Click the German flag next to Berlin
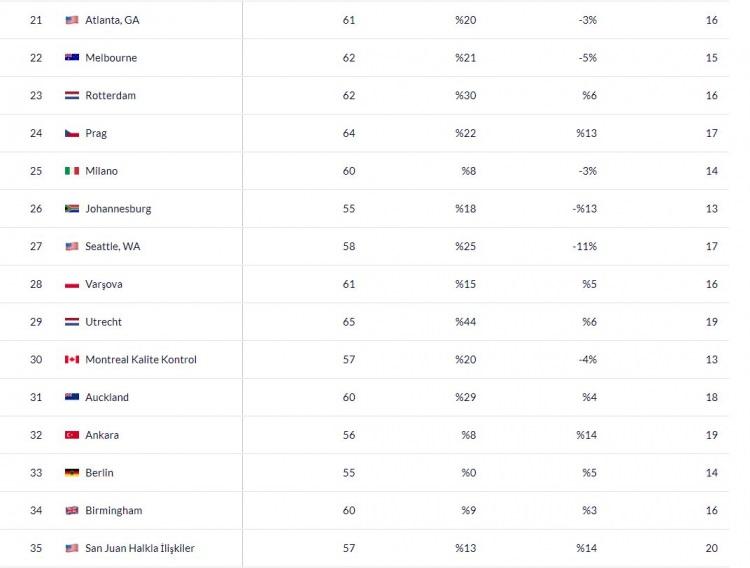This screenshot has width=750, height=568. [x=72, y=473]
